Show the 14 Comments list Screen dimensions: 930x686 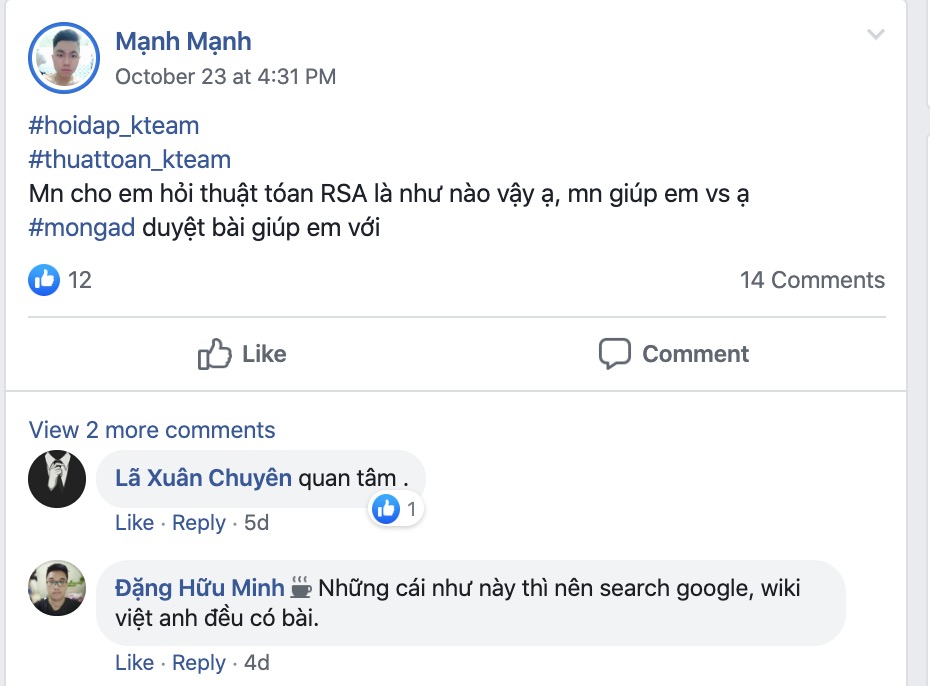tap(811, 280)
